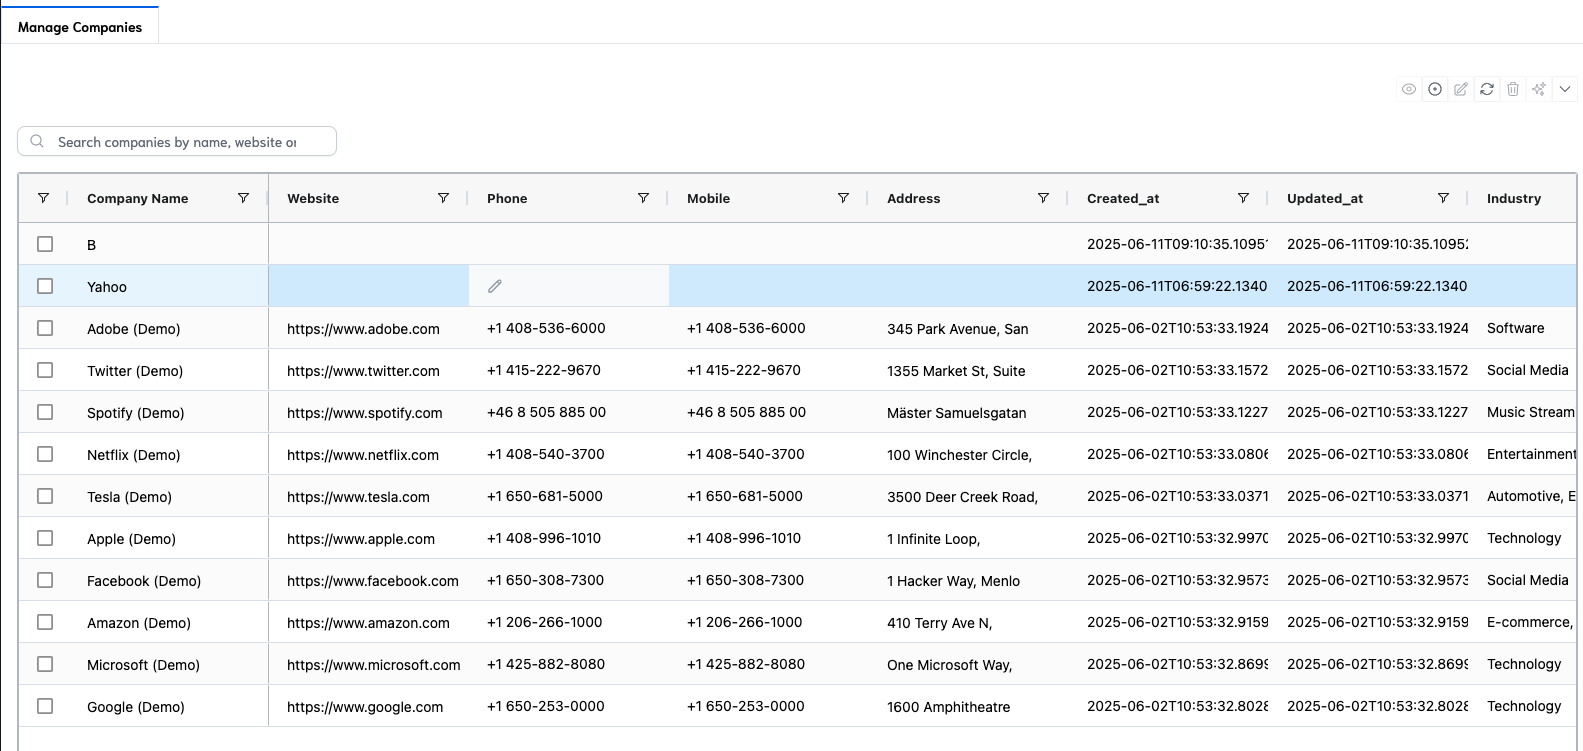Viewport: 1583px width, 751px height.
Task: Sort by Website column header
Action: tap(313, 198)
